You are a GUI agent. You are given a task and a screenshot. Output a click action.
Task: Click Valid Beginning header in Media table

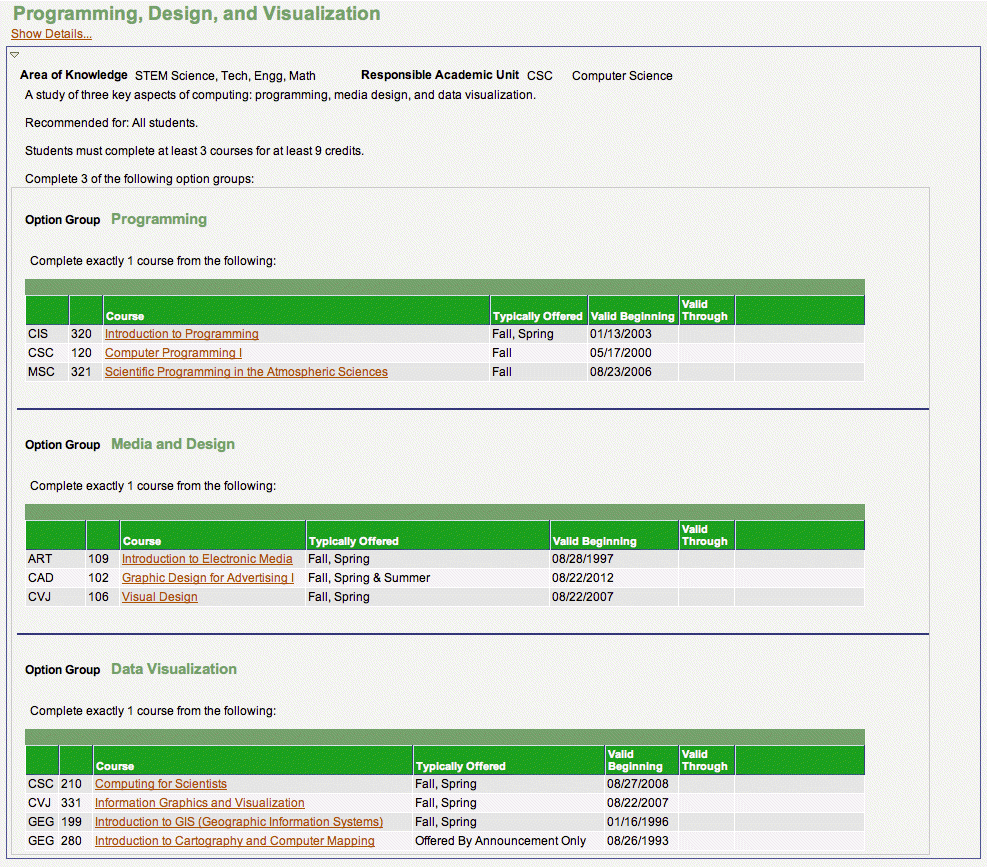point(593,541)
